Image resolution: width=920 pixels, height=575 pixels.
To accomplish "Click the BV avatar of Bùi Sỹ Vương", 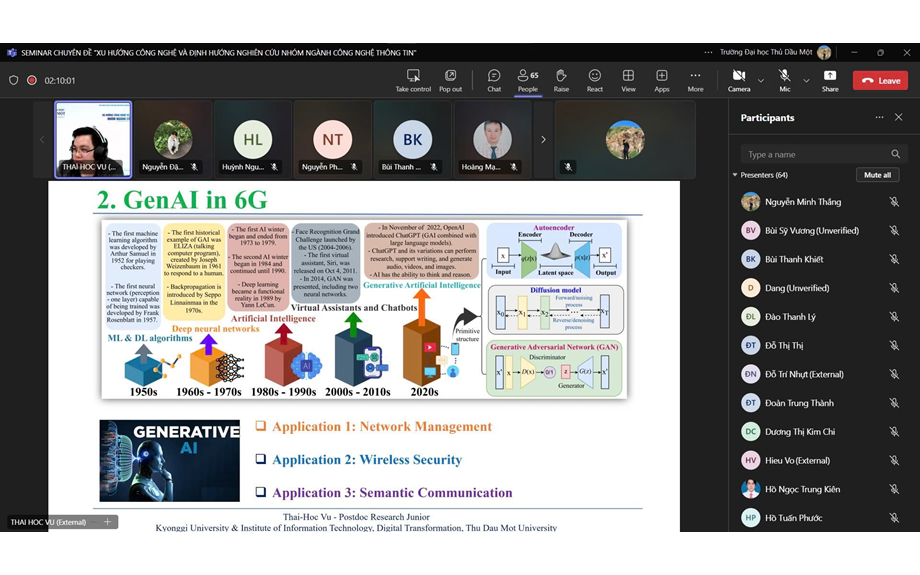I will (x=750, y=231).
